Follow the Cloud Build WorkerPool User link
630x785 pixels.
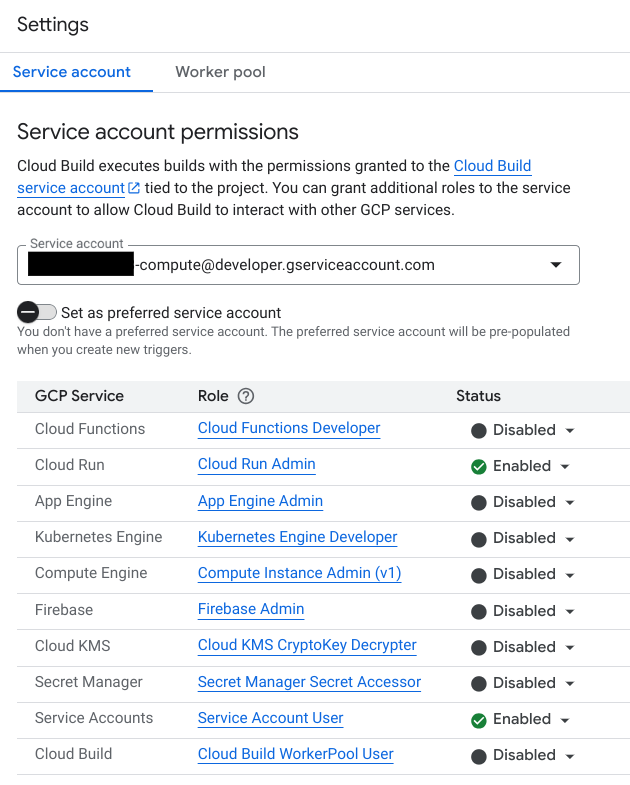pos(295,754)
